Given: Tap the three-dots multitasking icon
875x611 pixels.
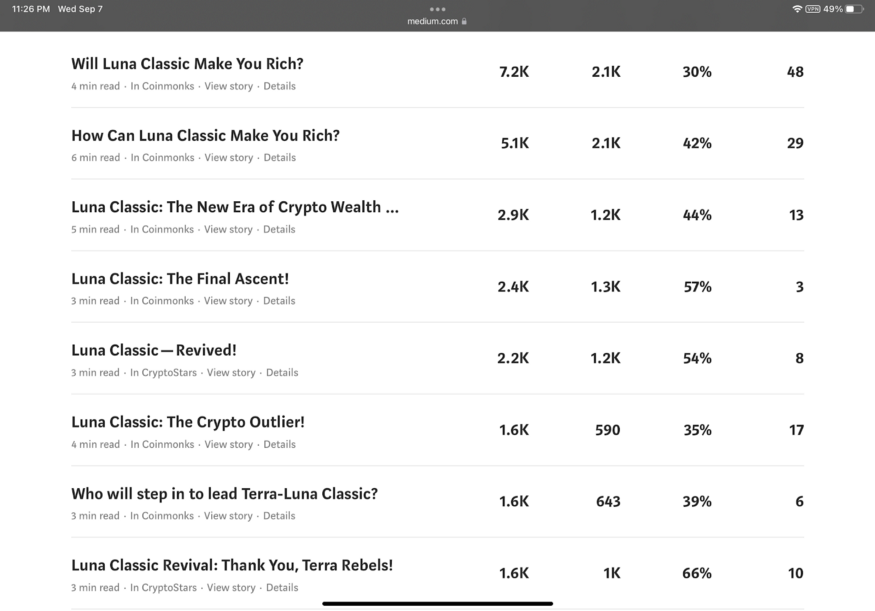Looking at the screenshot, I should pyautogui.click(x=437, y=9).
